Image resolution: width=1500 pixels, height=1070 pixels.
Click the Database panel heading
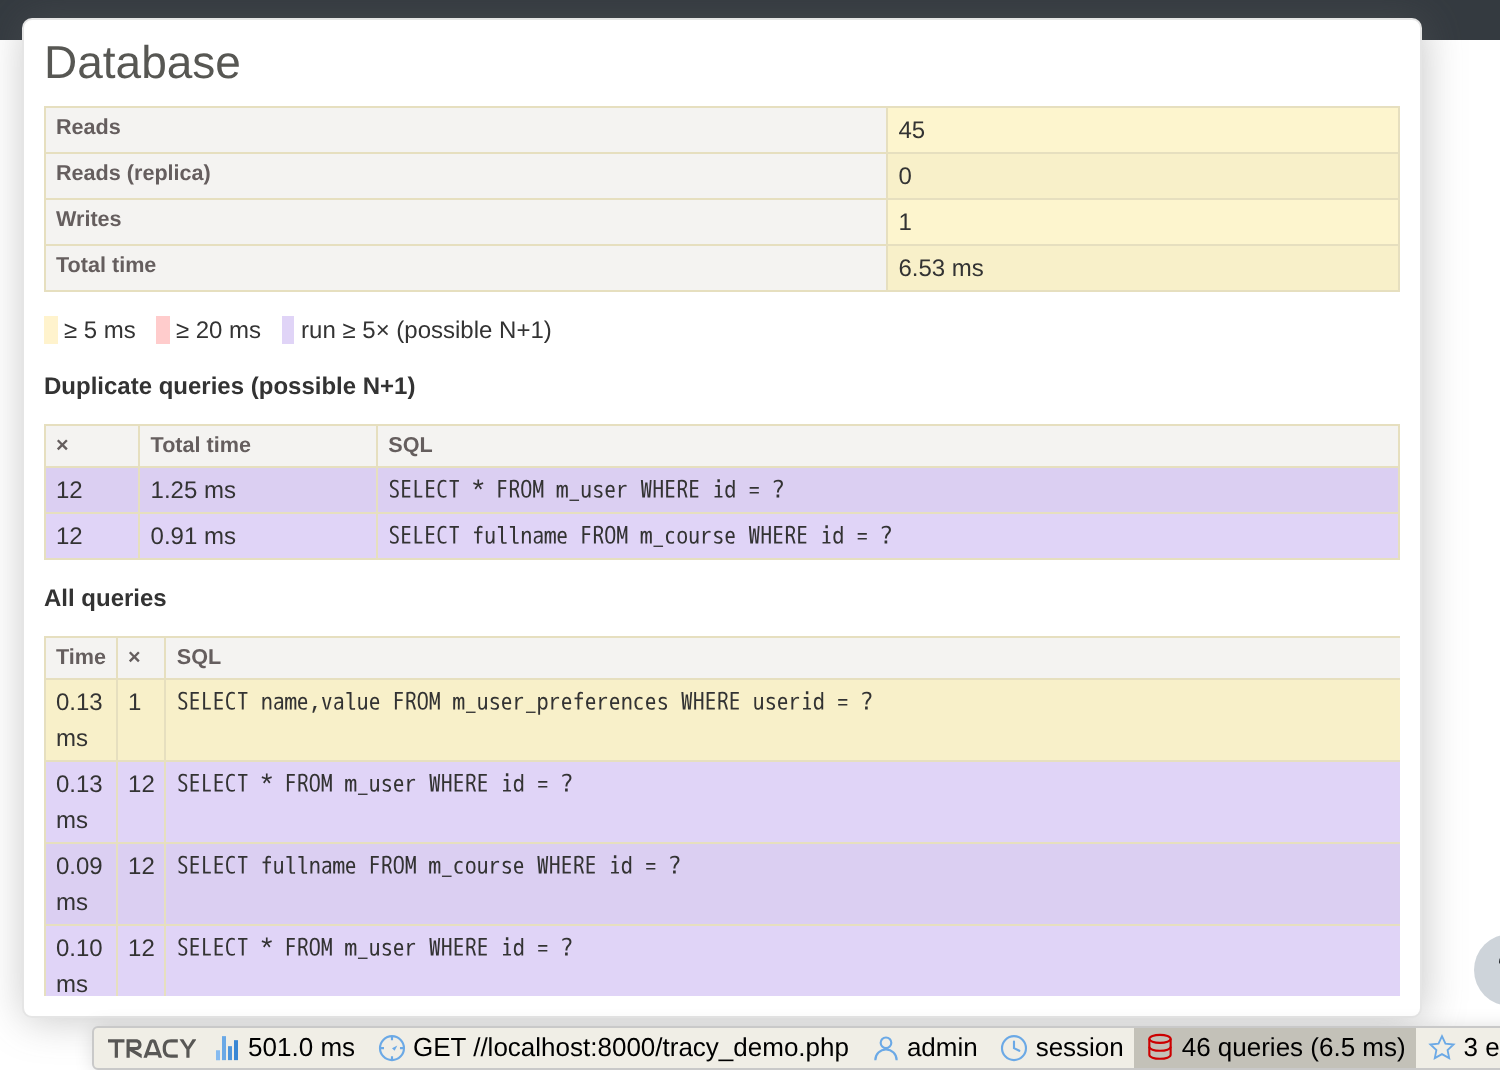(143, 63)
